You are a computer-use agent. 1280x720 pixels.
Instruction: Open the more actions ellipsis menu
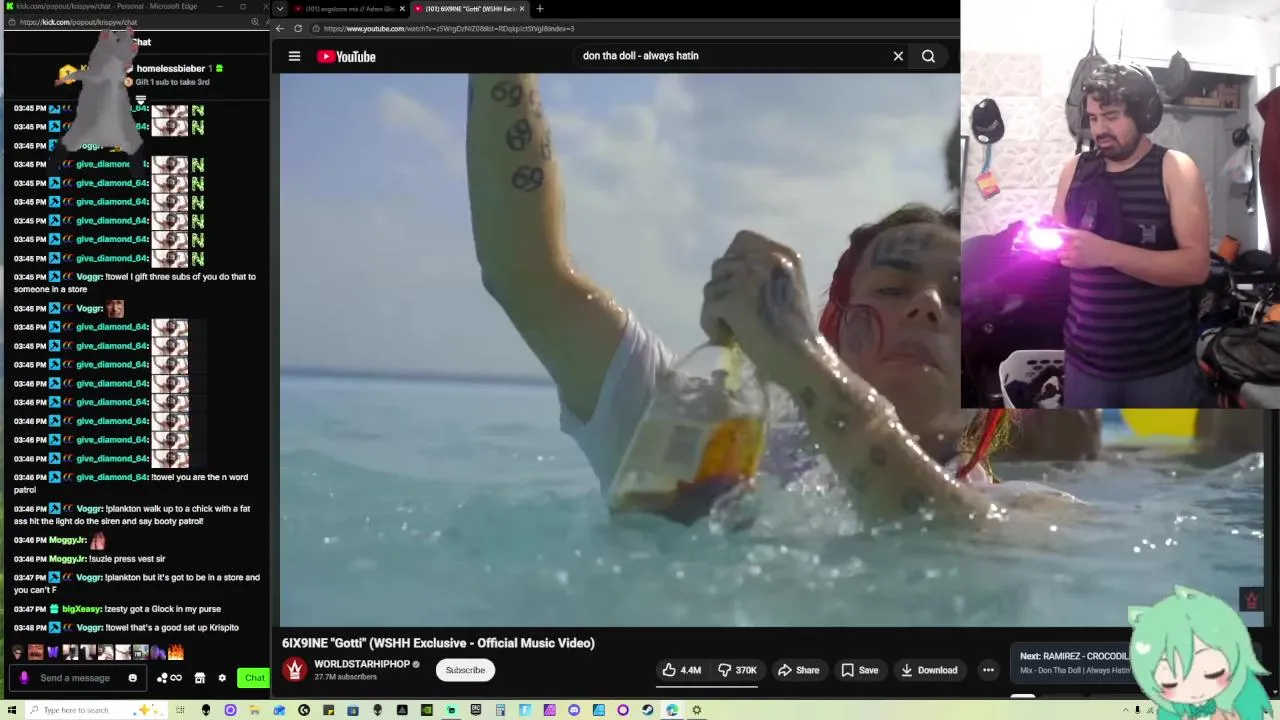[x=988, y=670]
